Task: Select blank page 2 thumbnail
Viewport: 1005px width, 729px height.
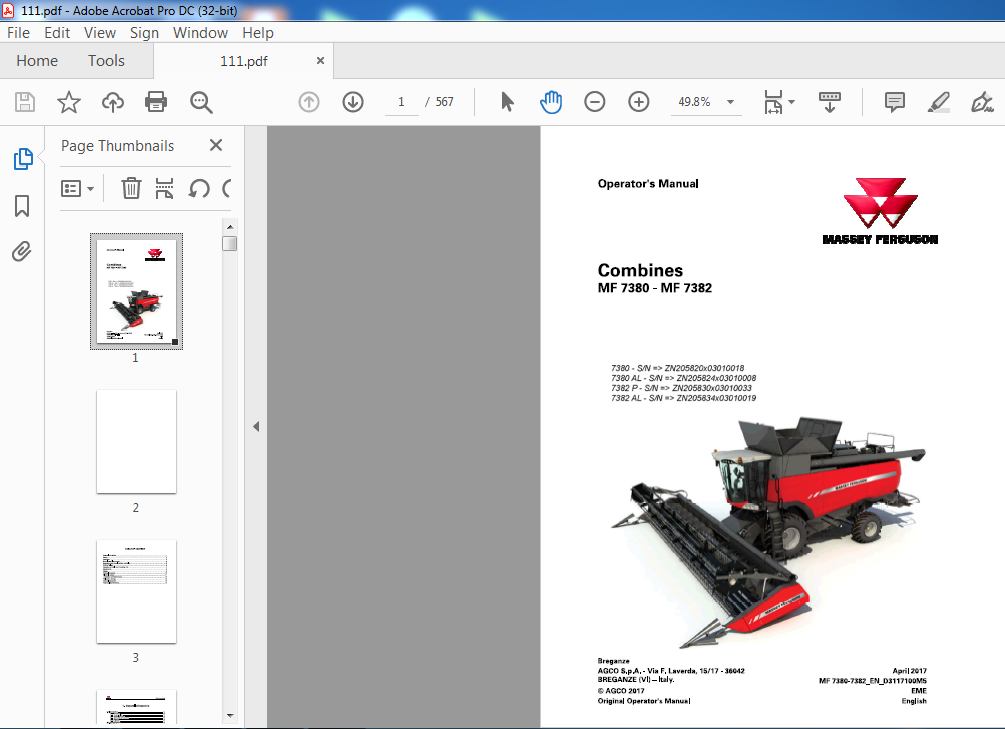Action: [137, 442]
